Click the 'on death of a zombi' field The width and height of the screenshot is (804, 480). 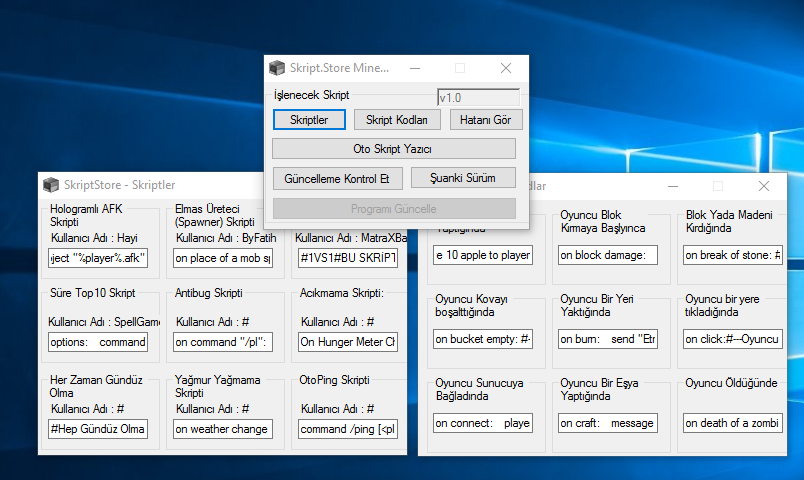[x=733, y=423]
